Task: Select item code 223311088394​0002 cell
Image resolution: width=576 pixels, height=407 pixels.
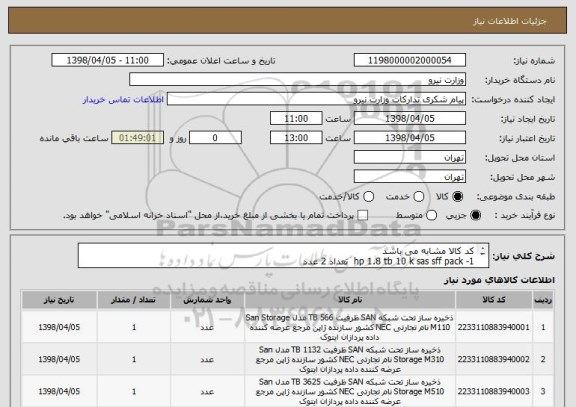Action: pyautogui.click(x=494, y=359)
